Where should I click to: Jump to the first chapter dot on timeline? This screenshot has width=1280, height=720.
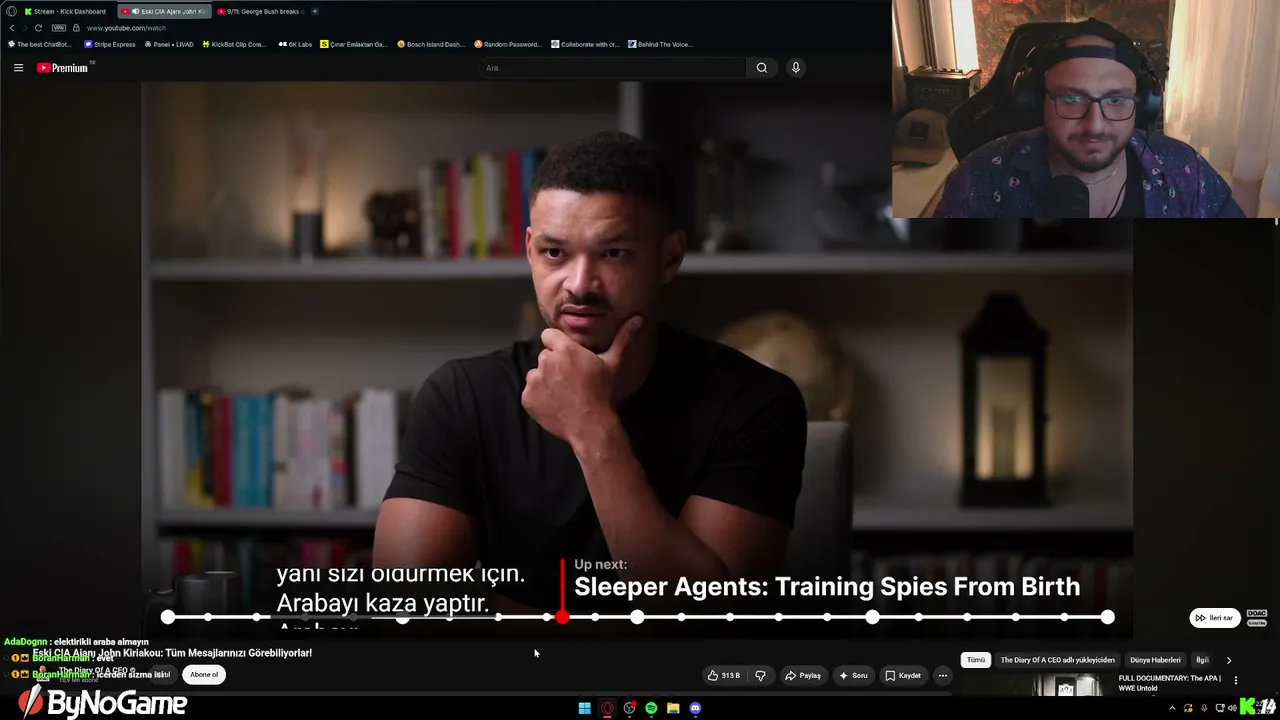tap(168, 617)
